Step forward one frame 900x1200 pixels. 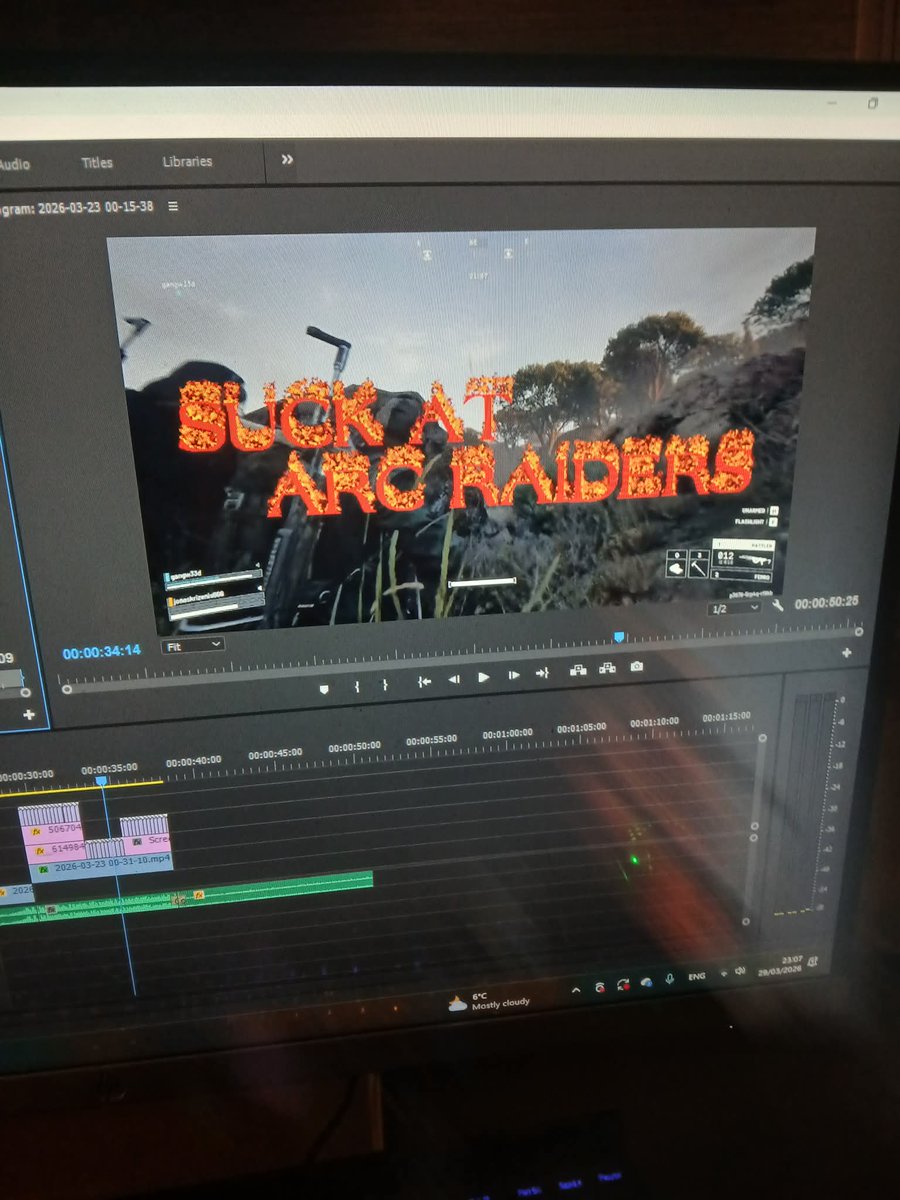(x=513, y=675)
